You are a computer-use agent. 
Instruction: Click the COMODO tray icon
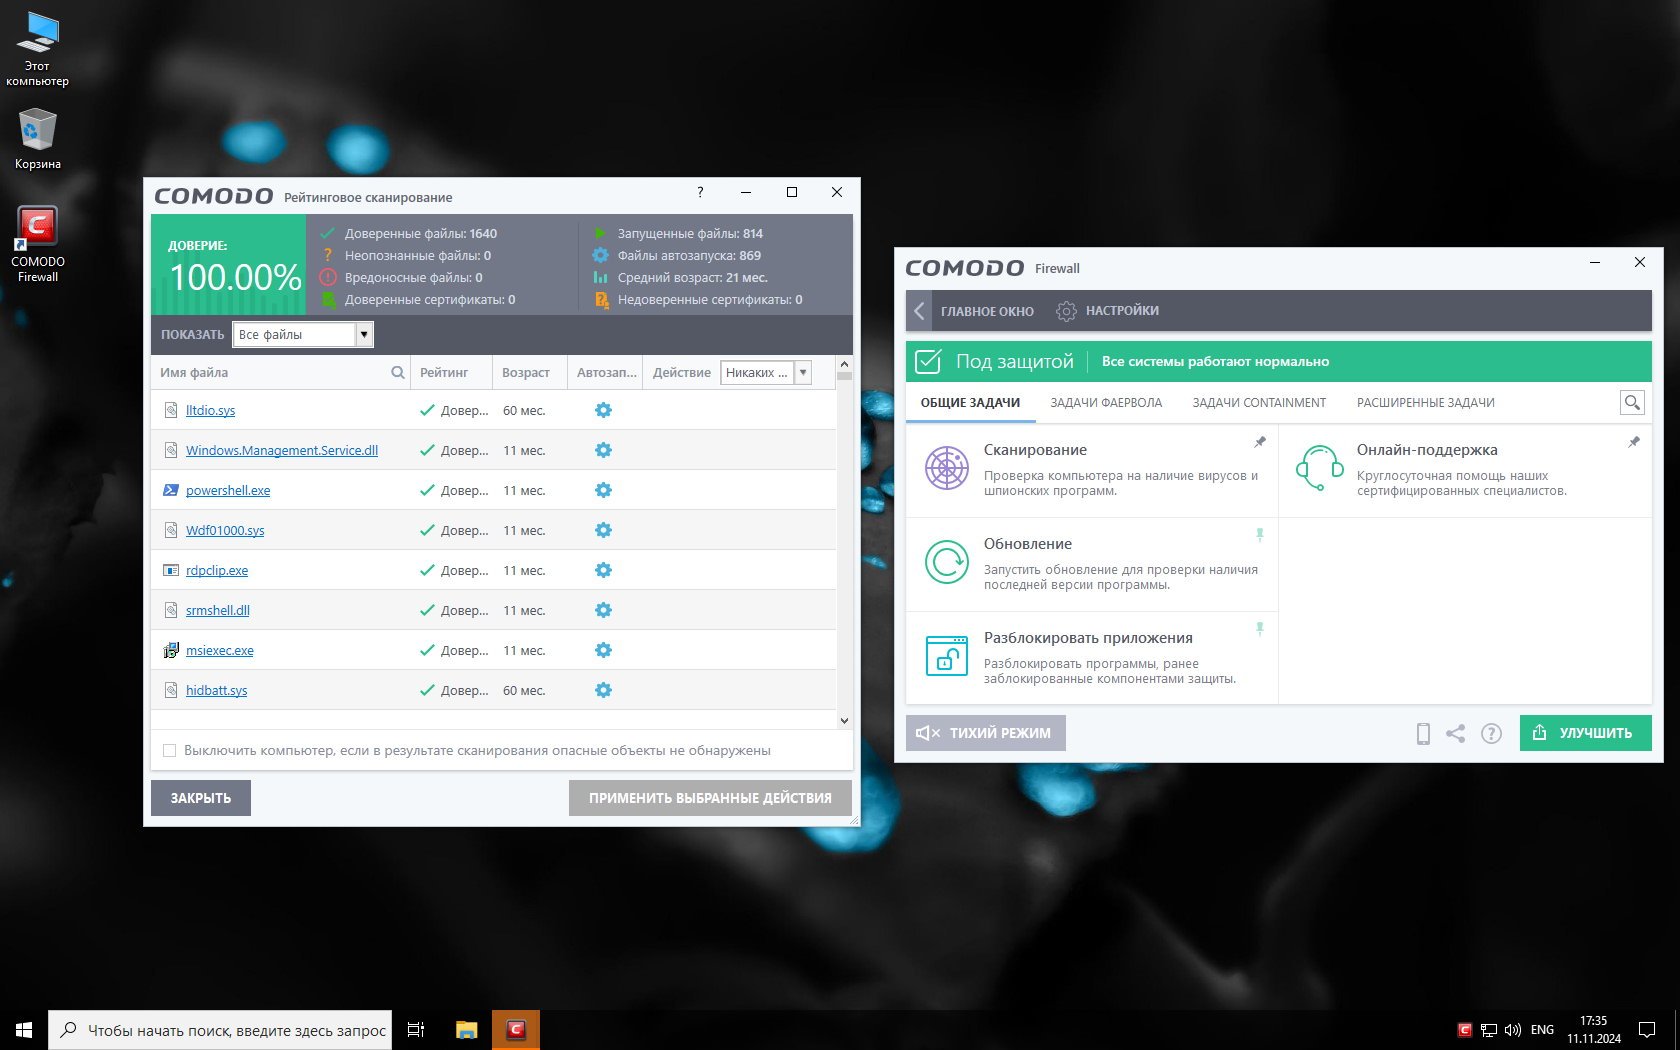[x=1464, y=1030]
